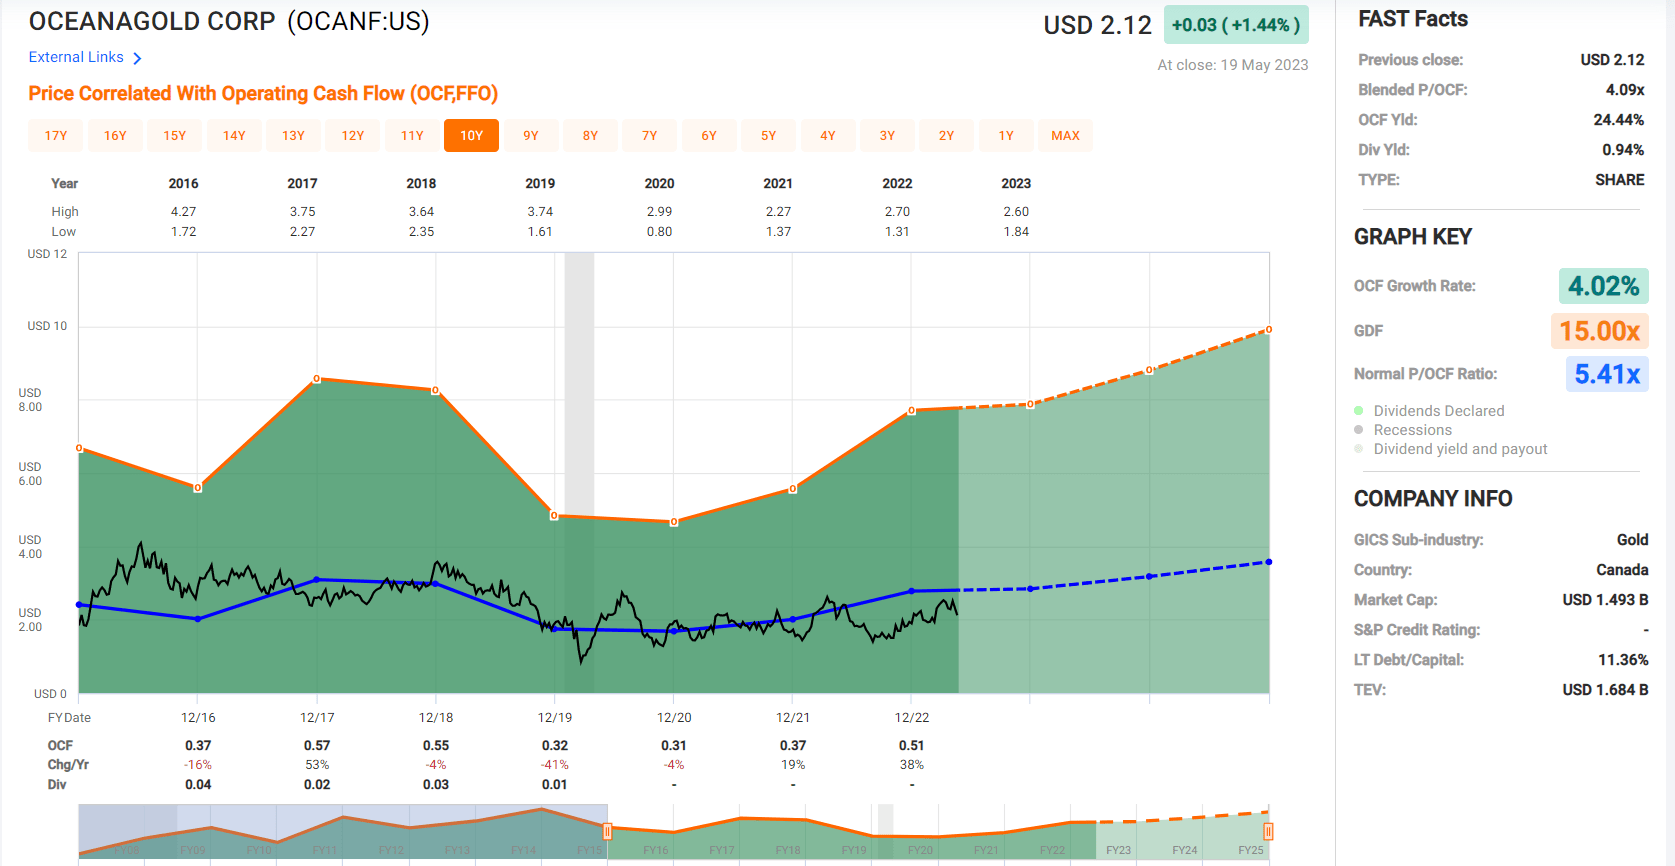Click LT Debt/Capital value 11.36%
This screenshot has height=866, width=1675.
1623,660
